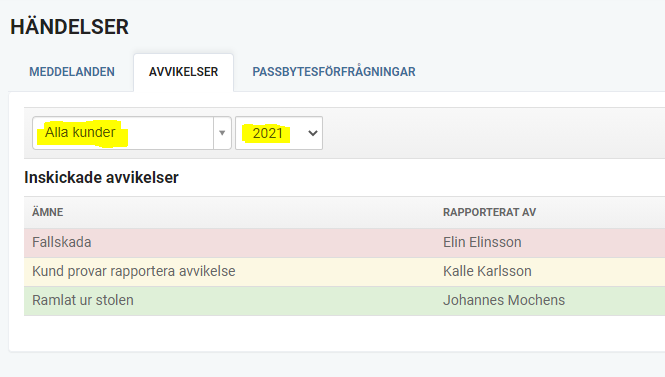Select the green highlighted deviation row
The image size is (665, 377).
pos(344,301)
